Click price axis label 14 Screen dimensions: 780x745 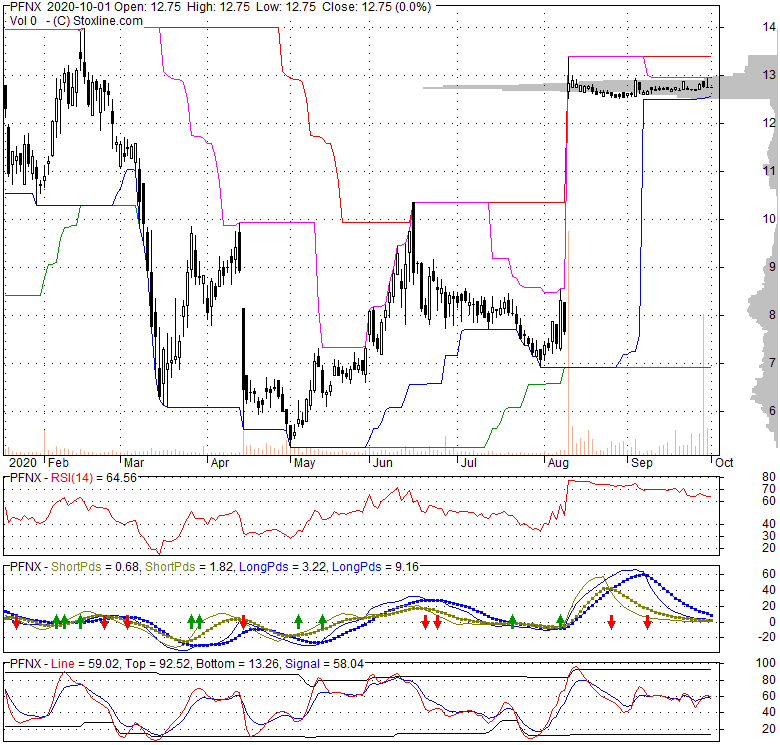[x=769, y=27]
